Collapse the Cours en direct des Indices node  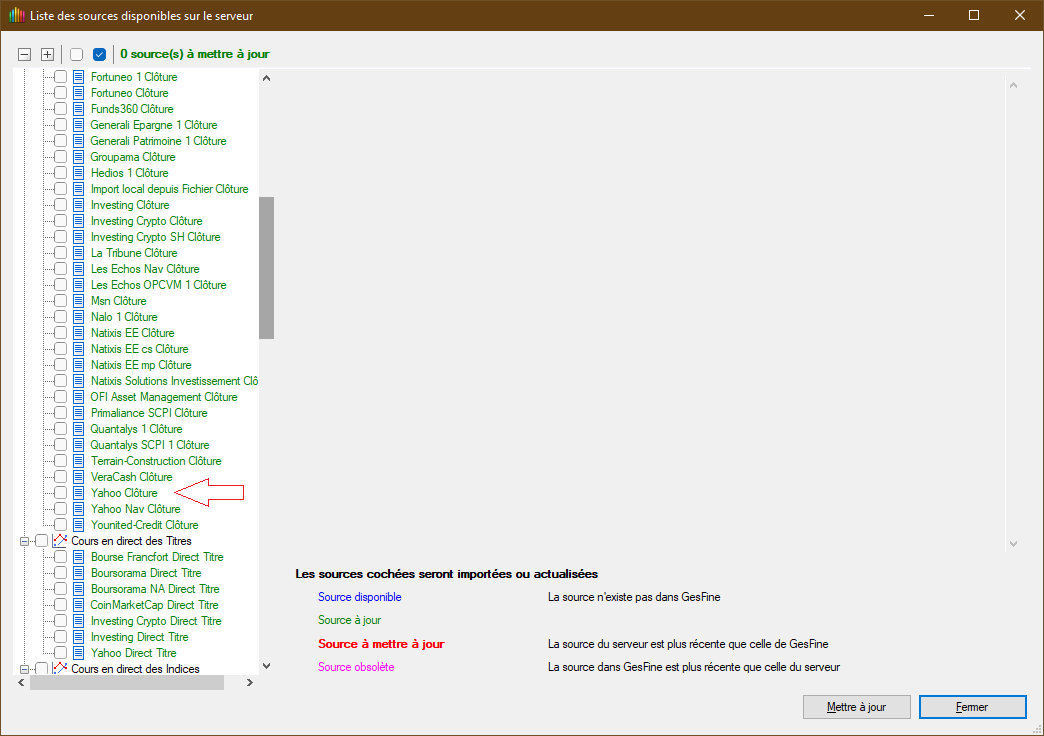(x=24, y=669)
